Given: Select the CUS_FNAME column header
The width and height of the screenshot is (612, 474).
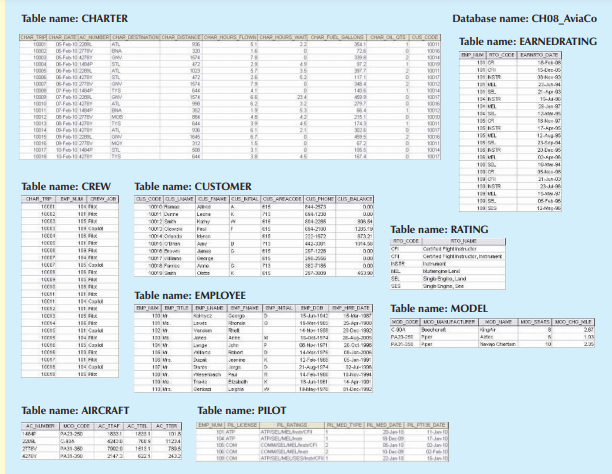Looking at the screenshot, I should click(x=212, y=199).
